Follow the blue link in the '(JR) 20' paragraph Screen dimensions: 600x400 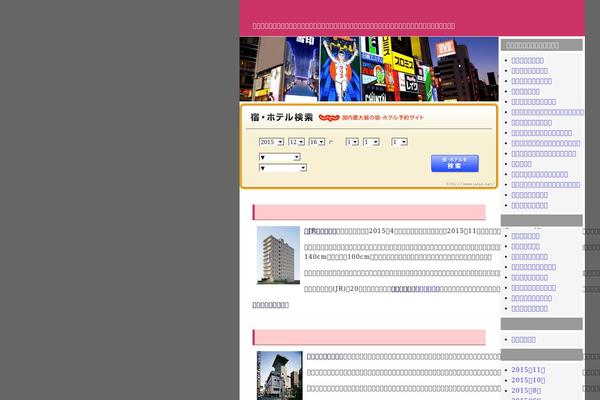point(416,289)
